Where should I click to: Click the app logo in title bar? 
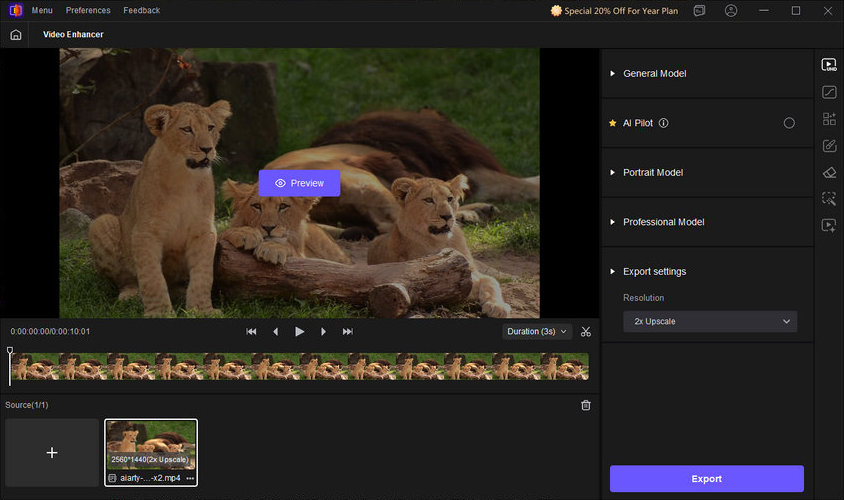pos(16,10)
